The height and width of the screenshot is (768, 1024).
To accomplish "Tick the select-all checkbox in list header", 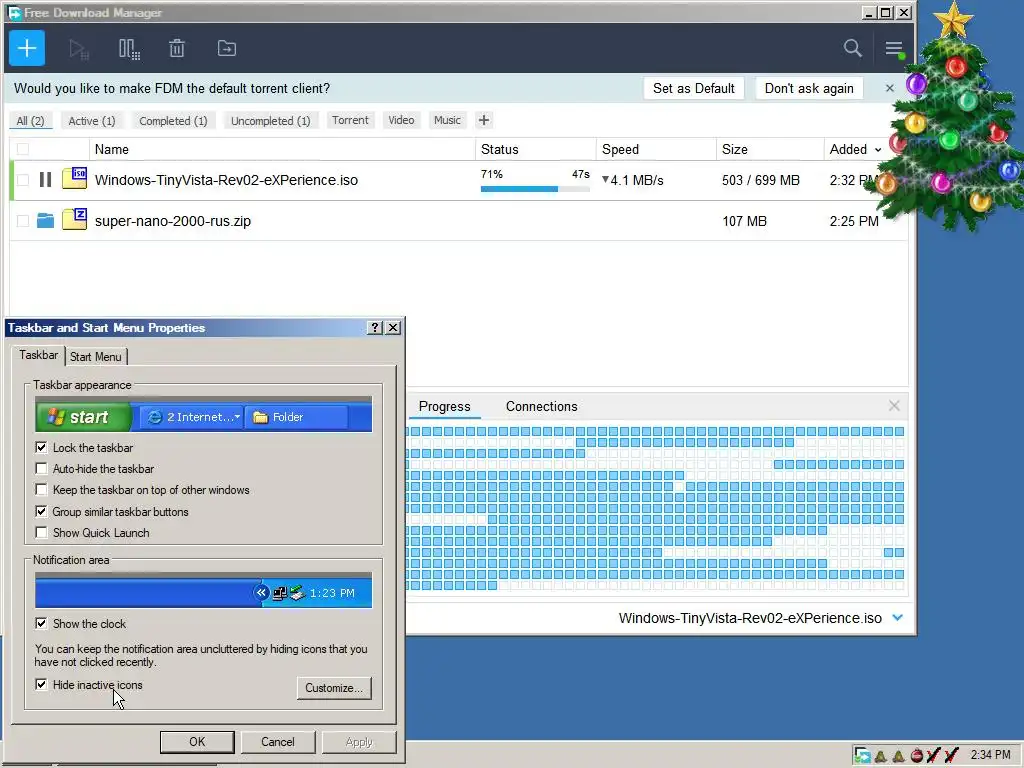I will (x=23, y=149).
